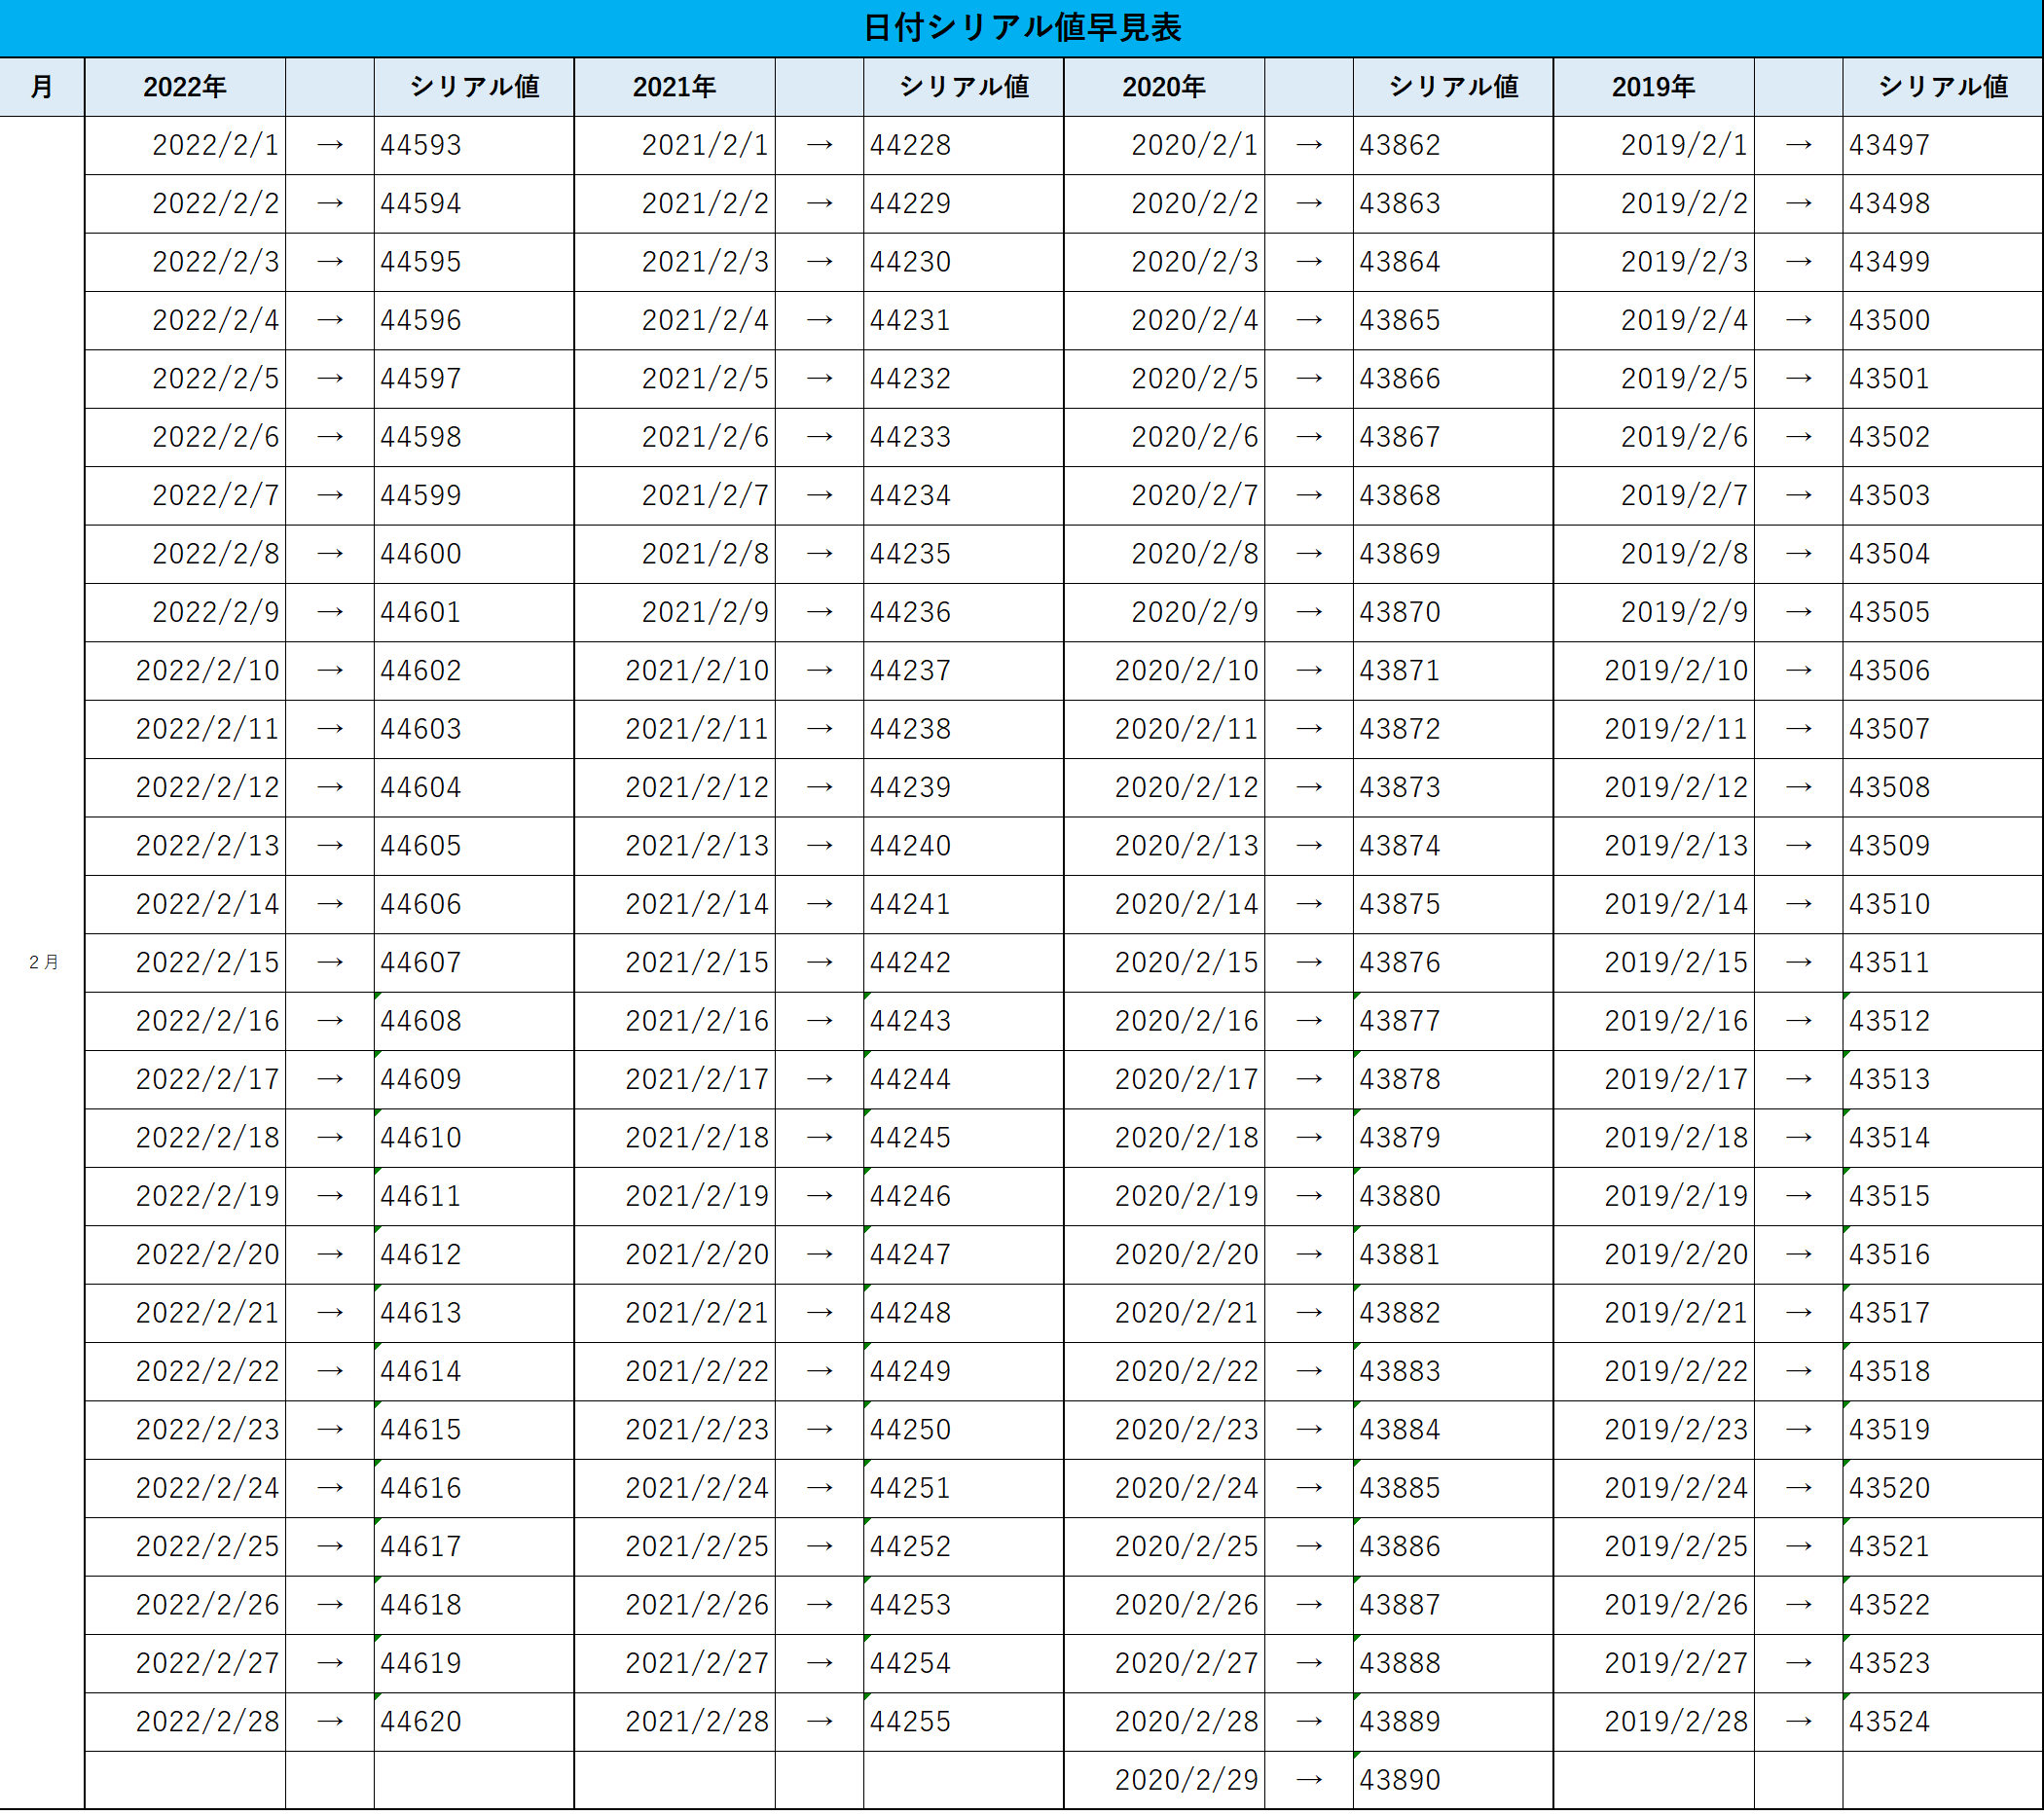The height and width of the screenshot is (1815, 2044).
Task: Select the cell 2022/2/14
Action: pos(185,905)
